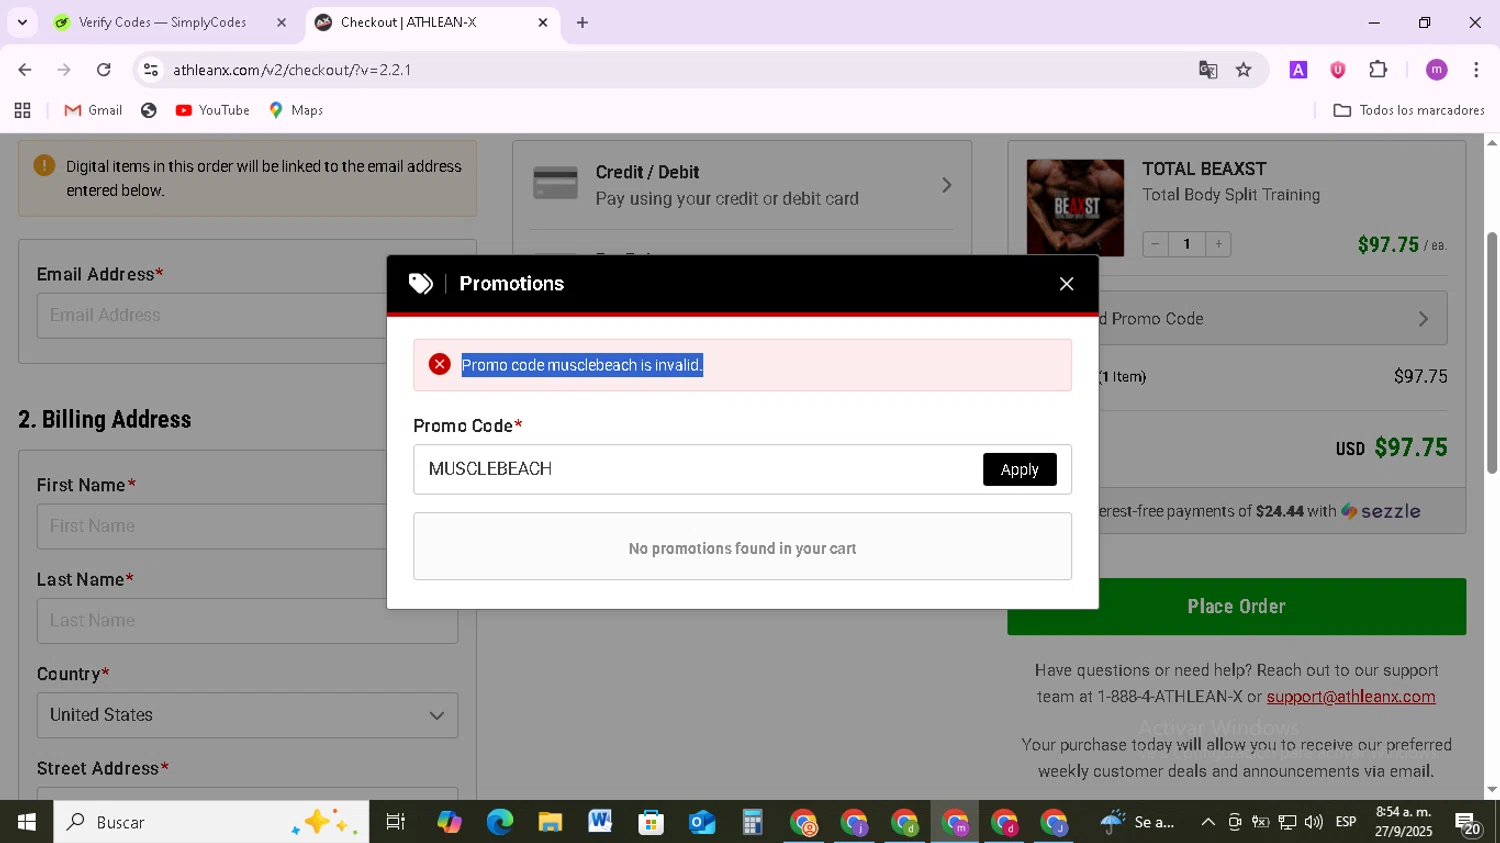Open the apps grid shortcut
This screenshot has height=843, width=1500.
tap(22, 110)
